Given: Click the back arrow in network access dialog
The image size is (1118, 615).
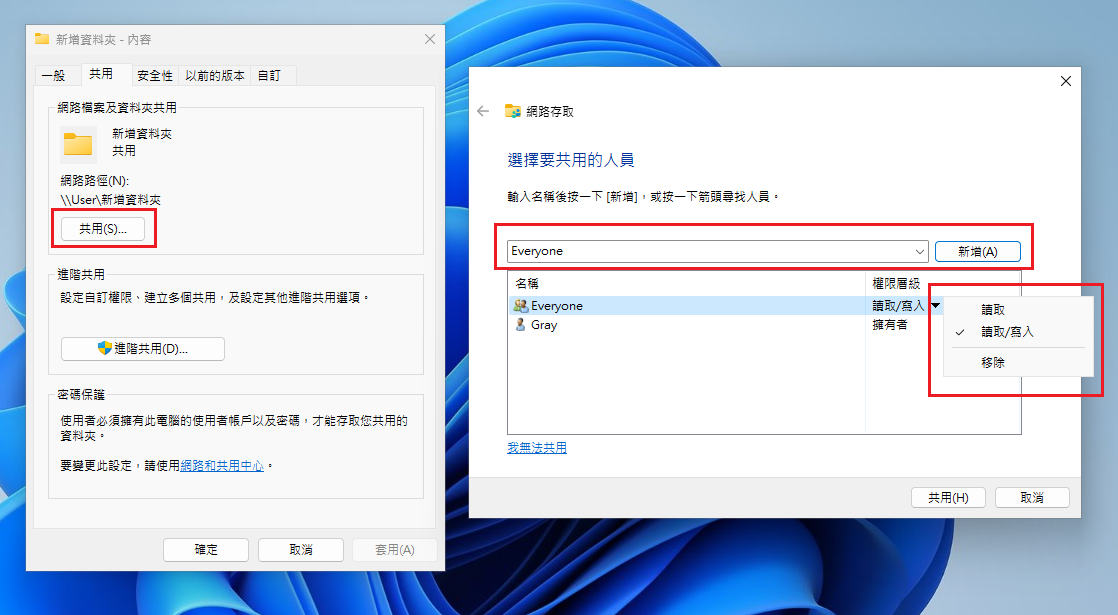Looking at the screenshot, I should tap(483, 111).
